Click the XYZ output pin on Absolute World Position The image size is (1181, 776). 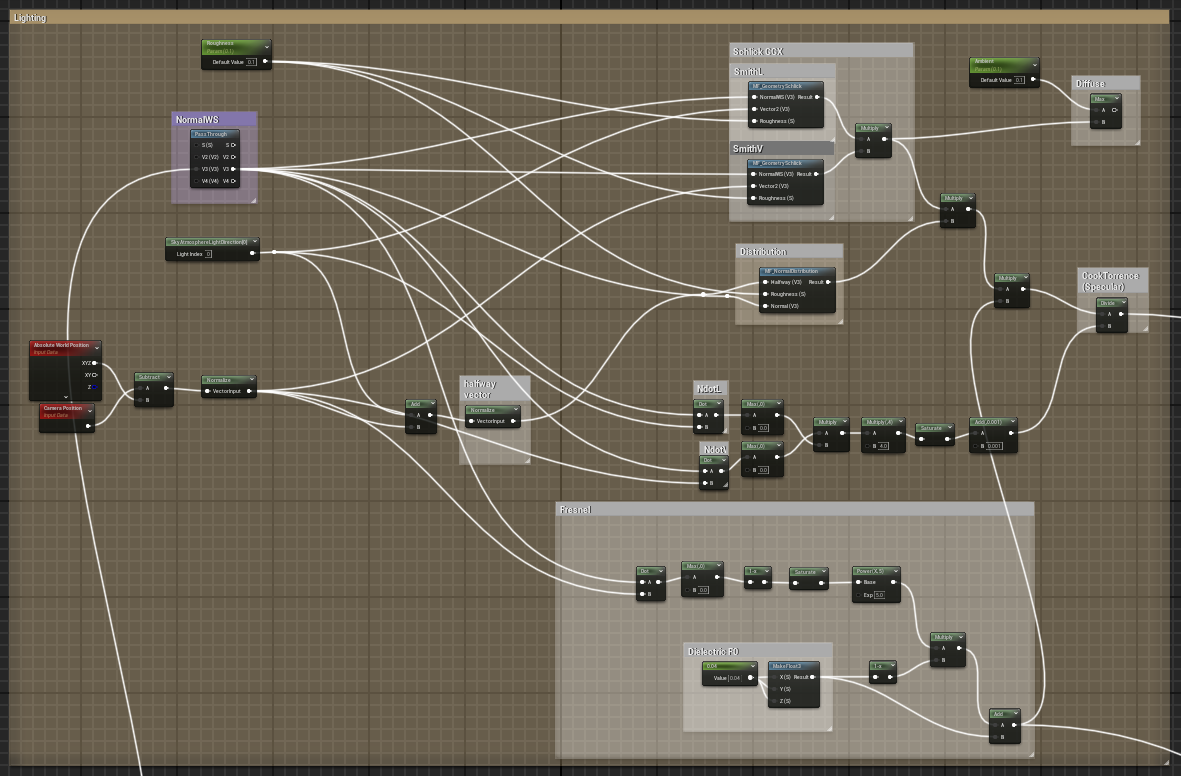94,363
